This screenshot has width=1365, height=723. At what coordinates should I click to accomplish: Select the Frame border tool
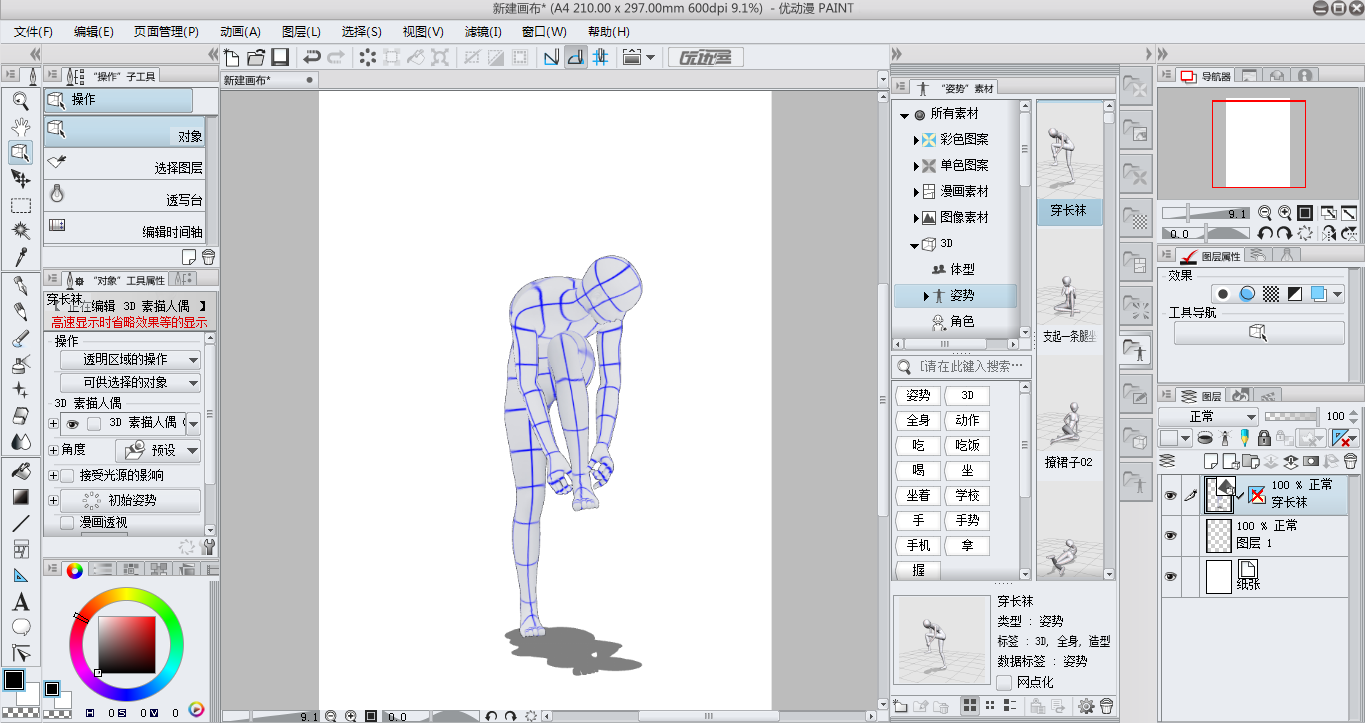click(20, 549)
